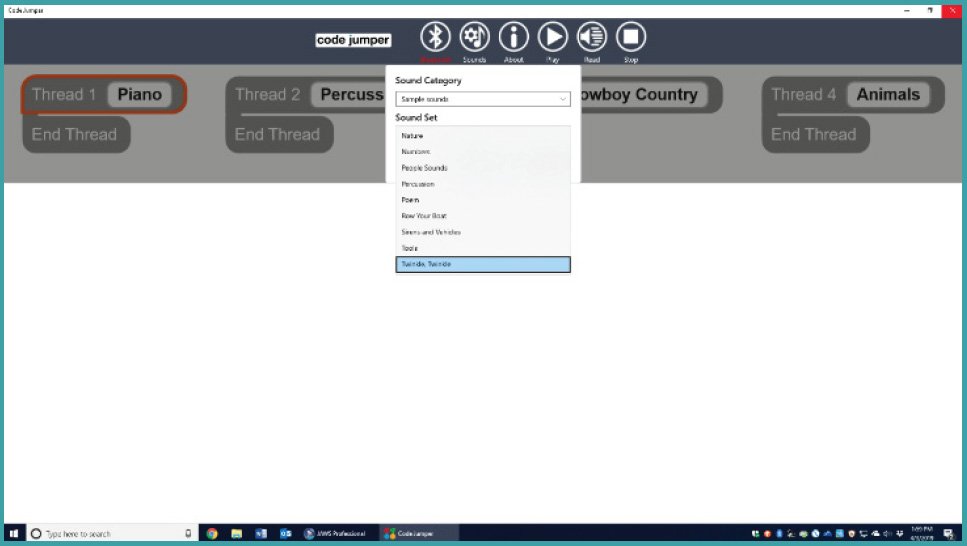
Task: Choose Percussion in the sound set list
Action: [483, 184]
